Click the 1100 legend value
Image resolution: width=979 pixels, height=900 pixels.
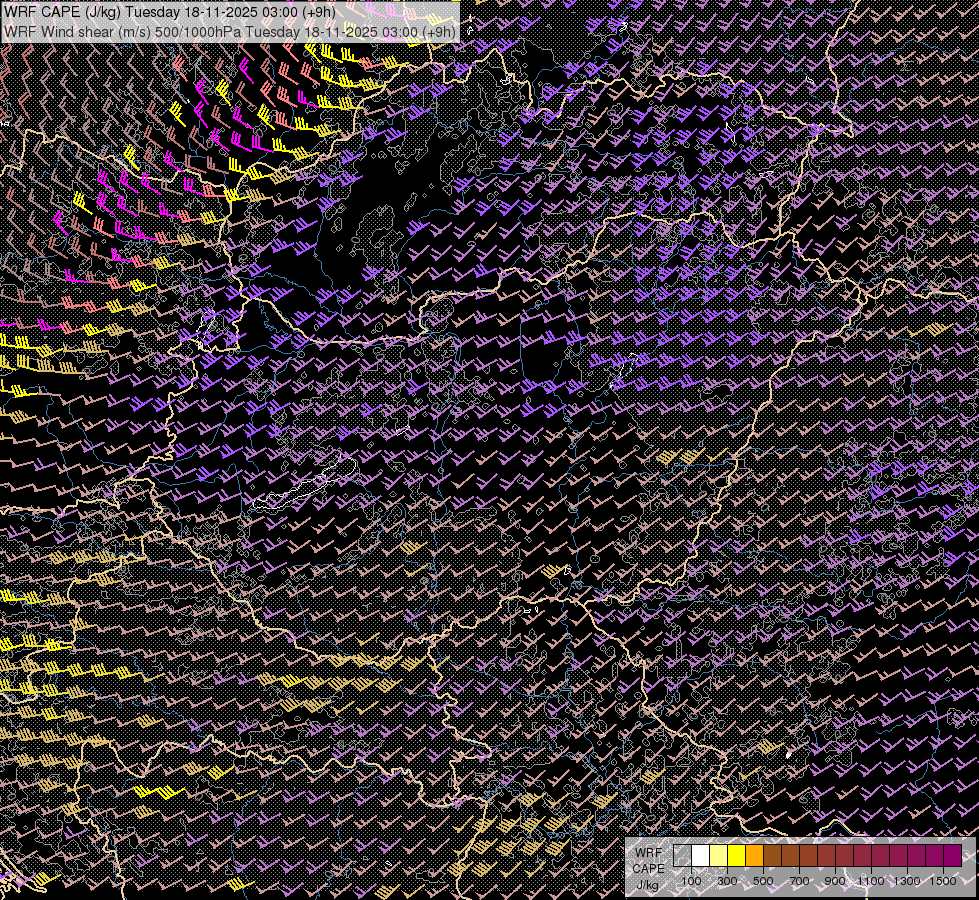(x=871, y=881)
